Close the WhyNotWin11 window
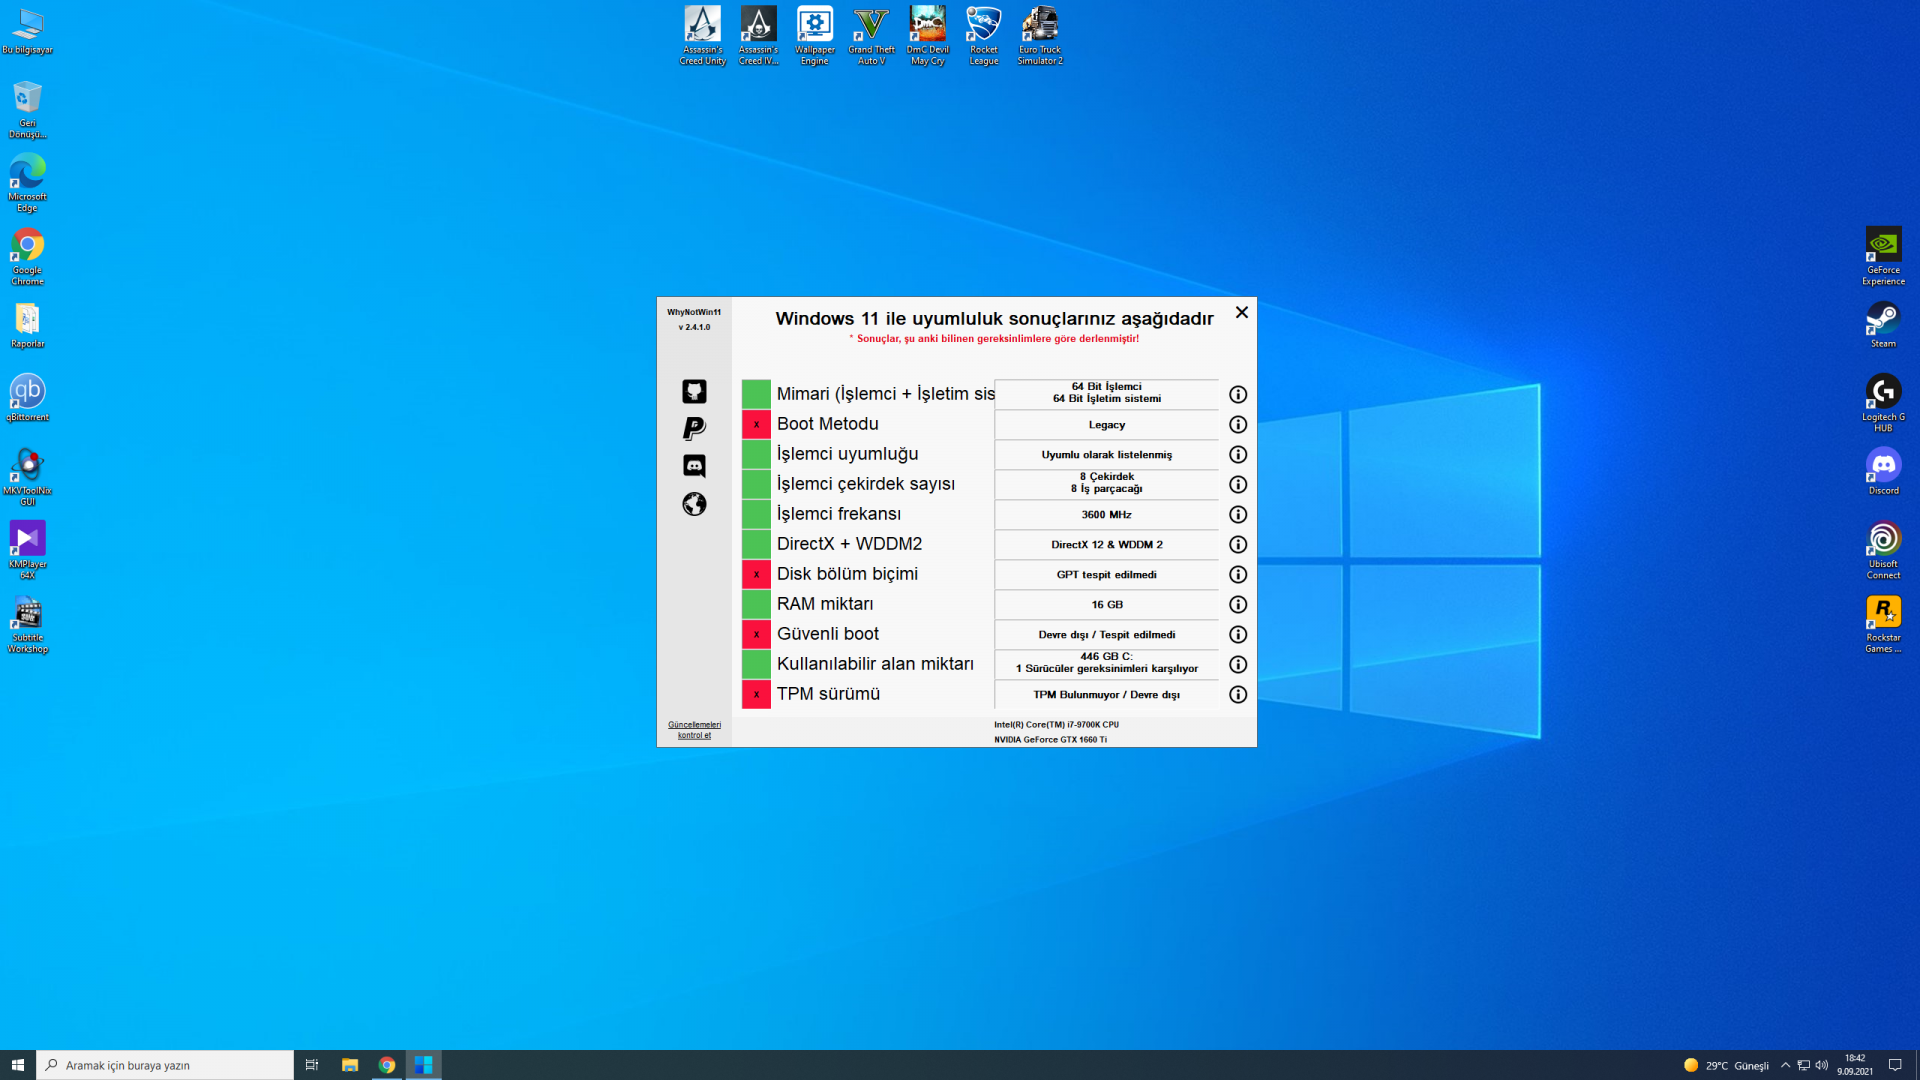The image size is (1920, 1080). [x=1241, y=313]
